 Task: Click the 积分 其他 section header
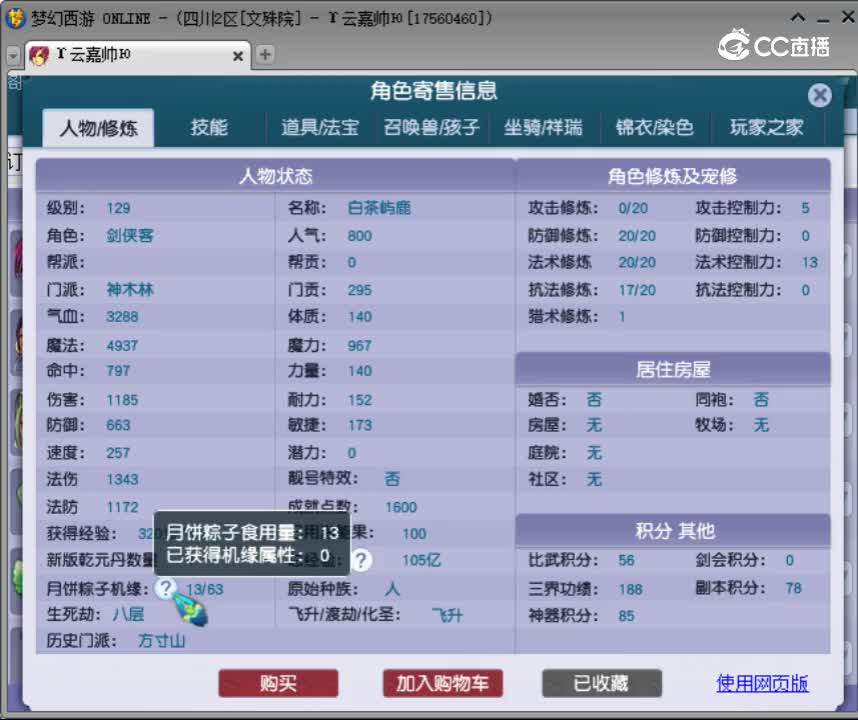673,531
